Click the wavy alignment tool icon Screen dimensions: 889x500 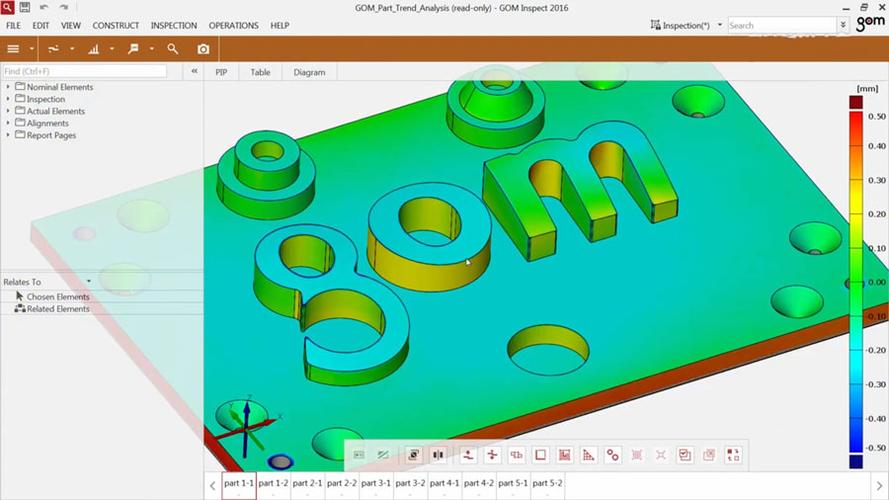point(53,49)
